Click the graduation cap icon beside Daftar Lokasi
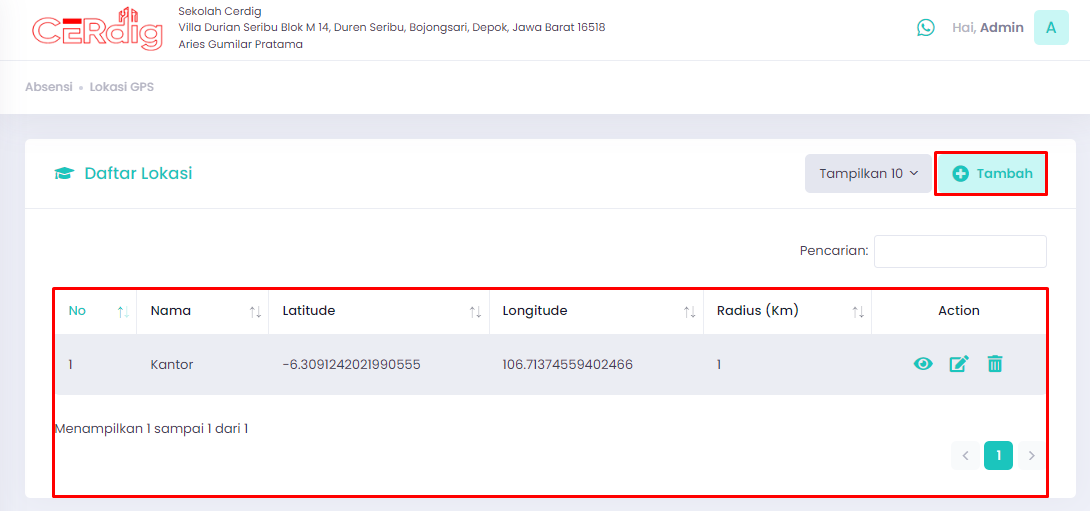This screenshot has width=1090, height=511. (x=64, y=174)
